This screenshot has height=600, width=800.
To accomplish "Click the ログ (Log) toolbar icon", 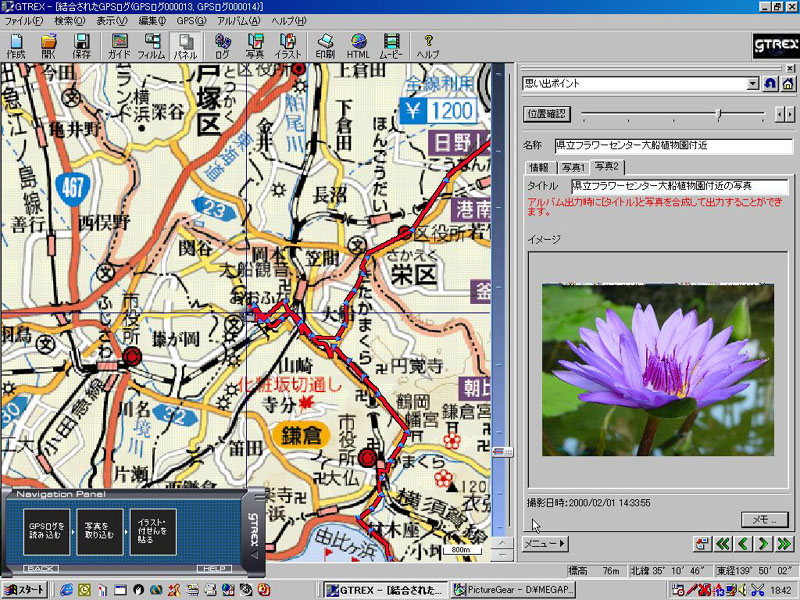I will click(222, 46).
